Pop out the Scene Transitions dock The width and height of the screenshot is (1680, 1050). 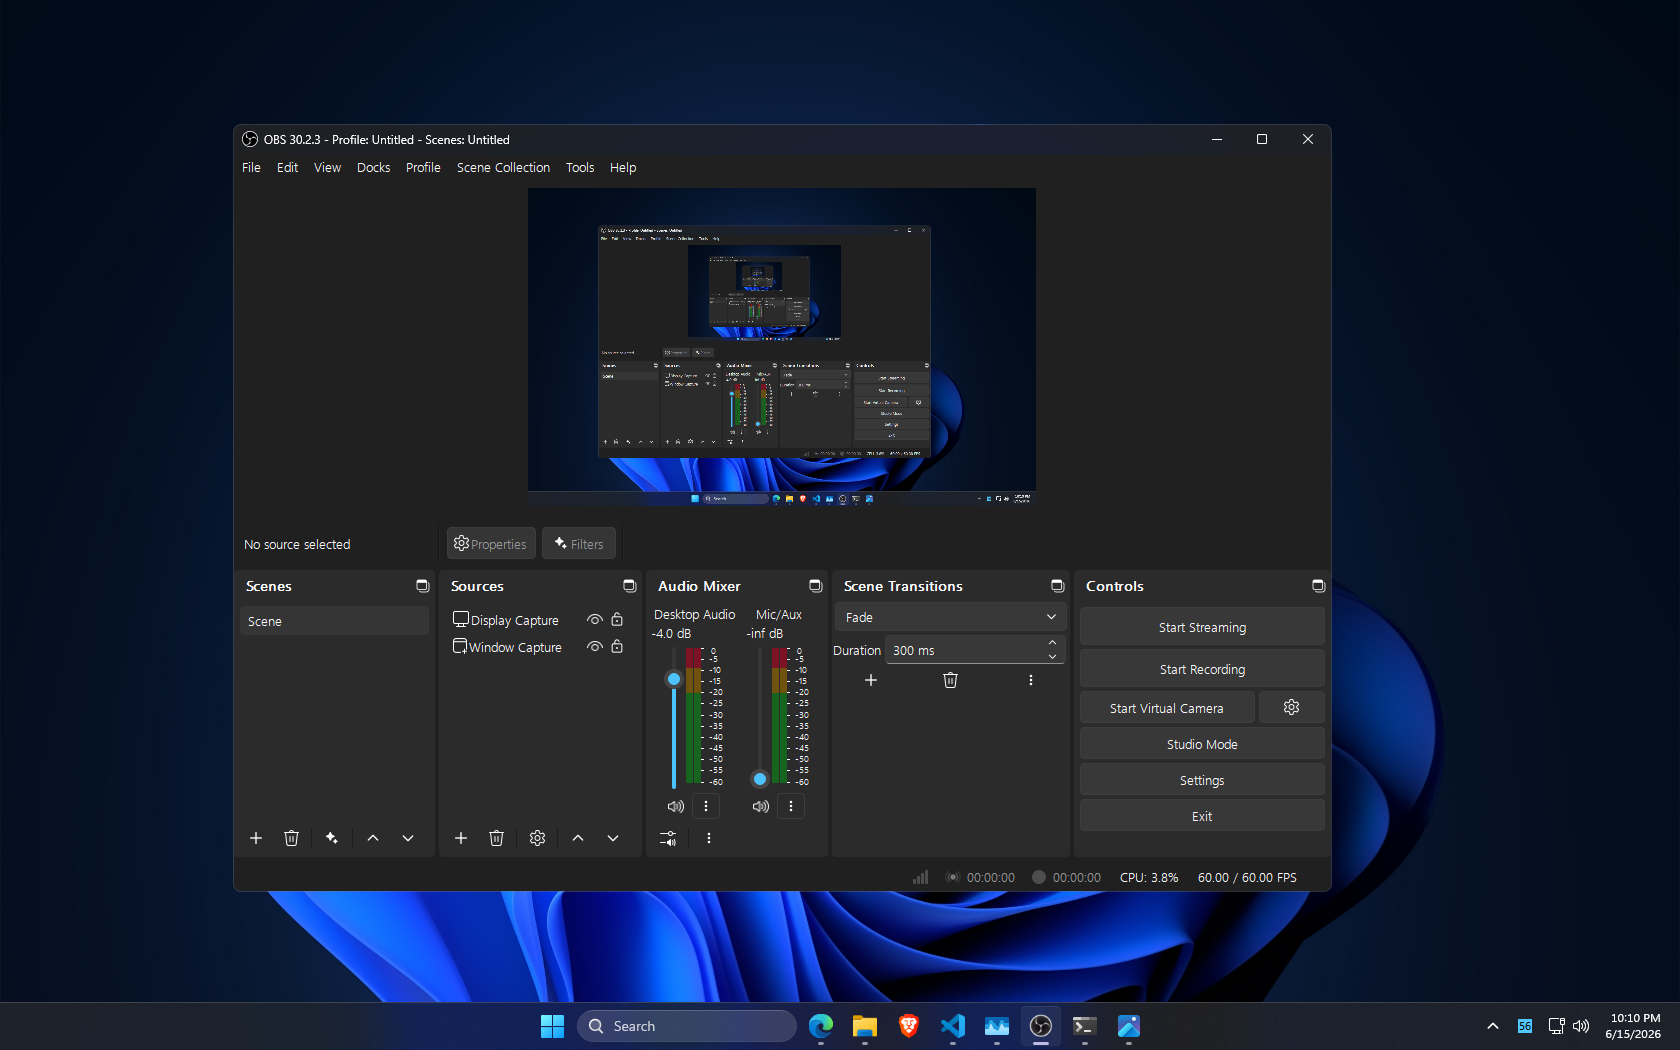pos(1058,586)
